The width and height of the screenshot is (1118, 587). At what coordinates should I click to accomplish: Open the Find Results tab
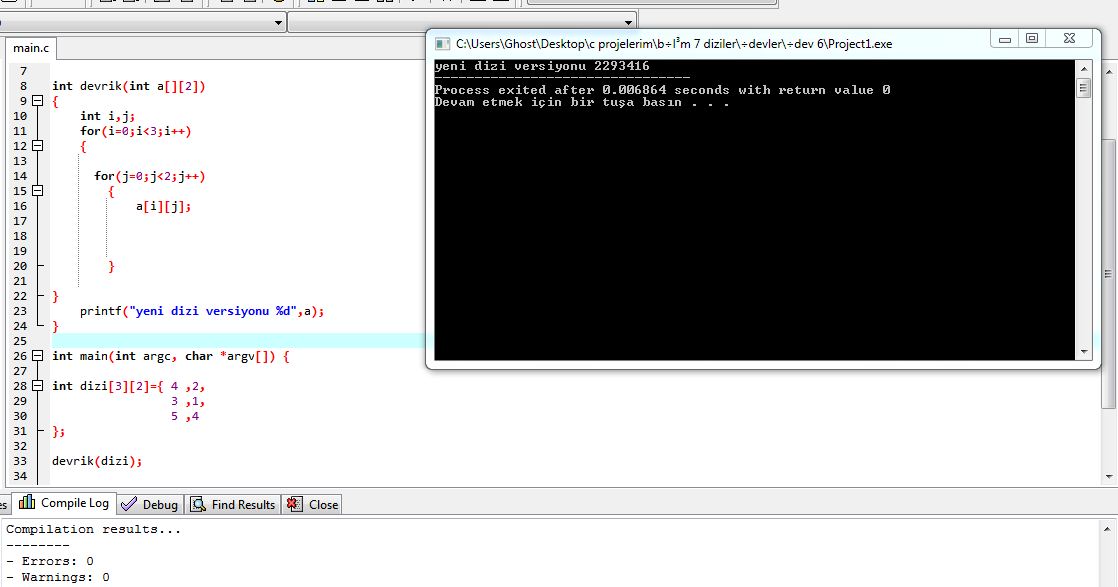(x=233, y=504)
